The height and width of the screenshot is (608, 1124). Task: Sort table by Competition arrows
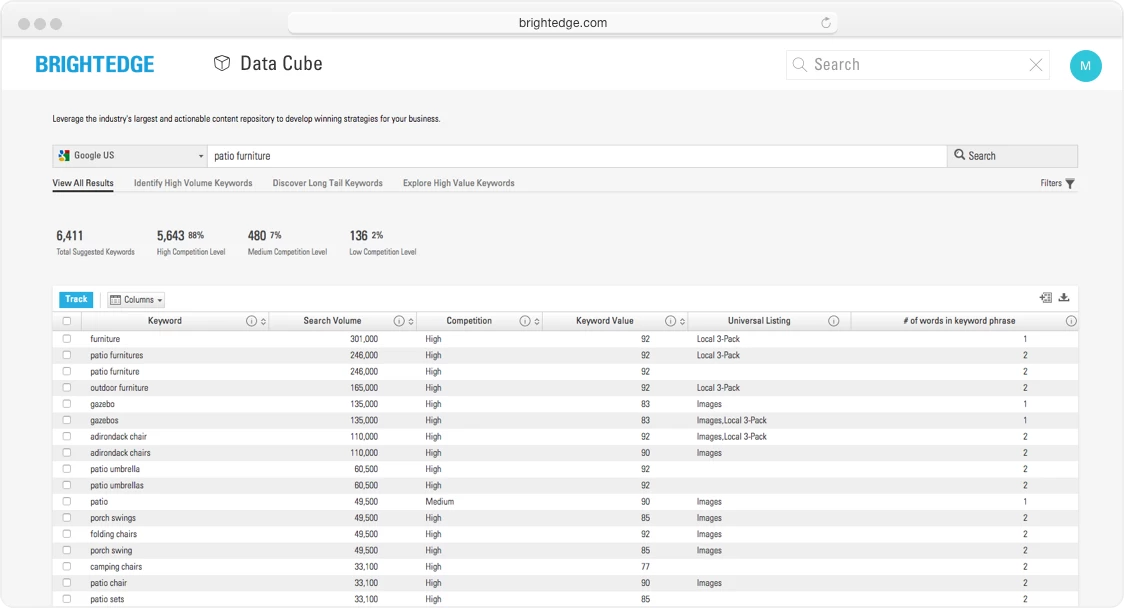pos(537,321)
